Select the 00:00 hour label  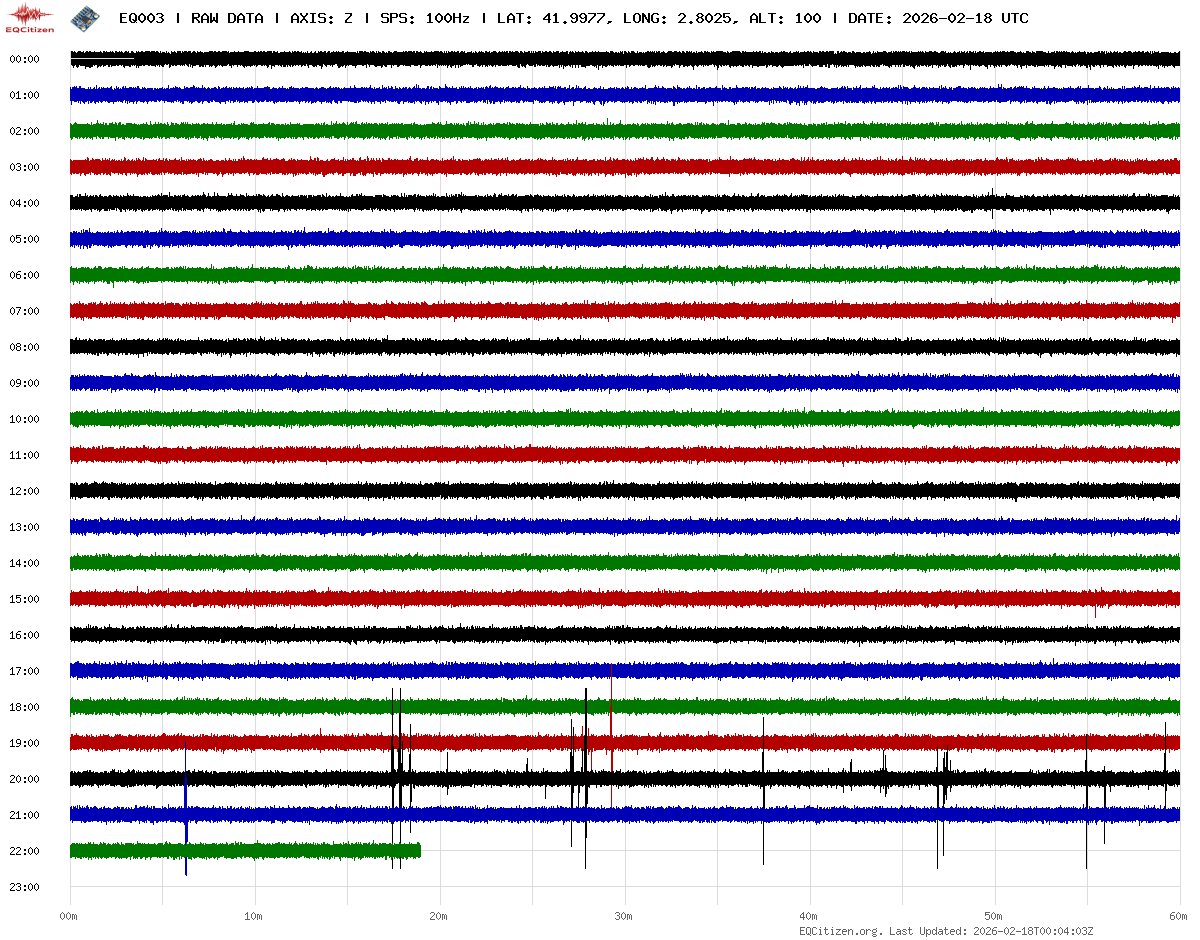(24, 59)
